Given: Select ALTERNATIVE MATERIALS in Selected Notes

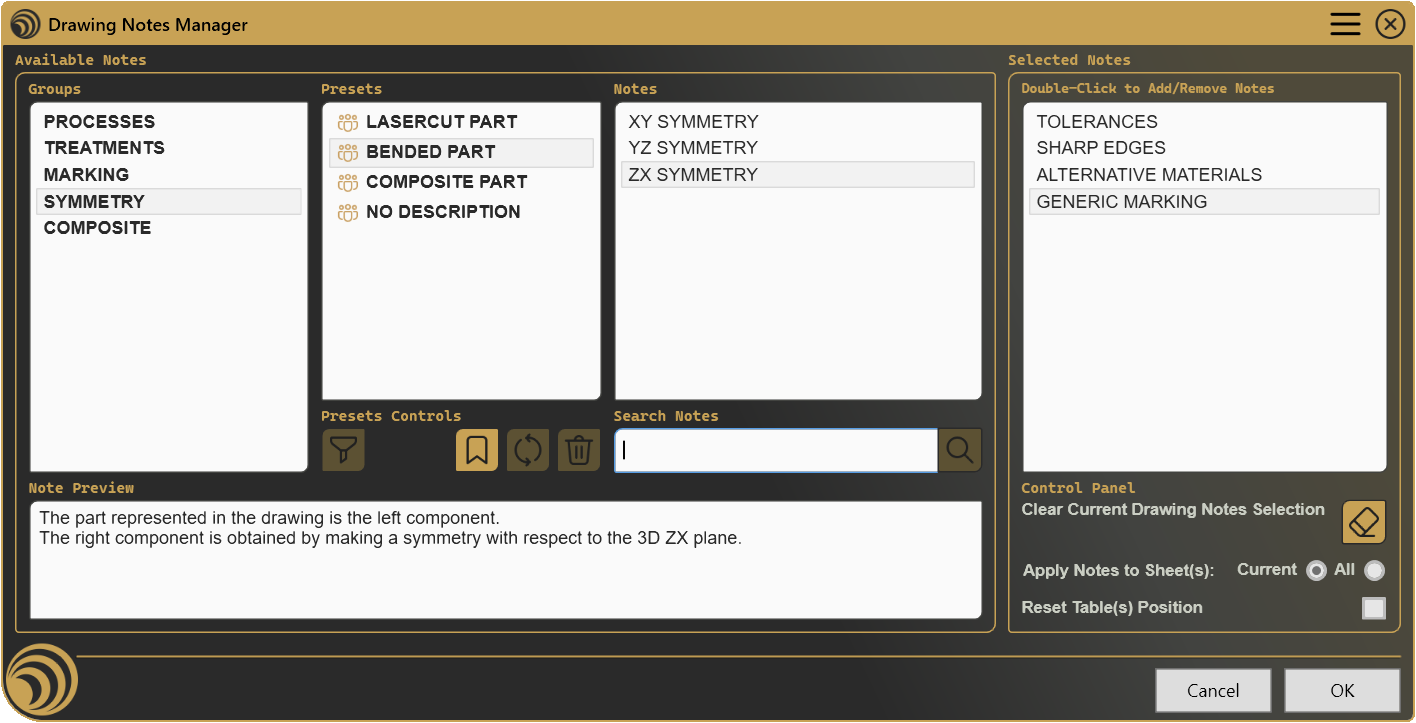Looking at the screenshot, I should tap(1204, 175).
